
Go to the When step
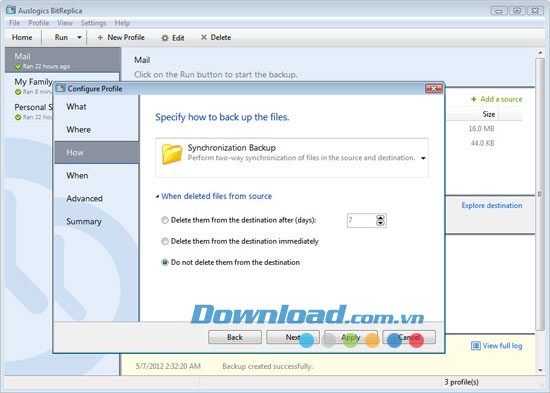pyautogui.click(x=96, y=175)
